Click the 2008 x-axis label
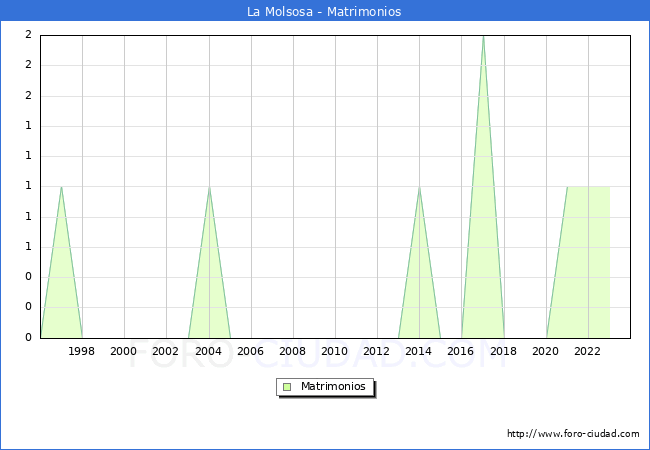The height and width of the screenshot is (450, 650). [292, 351]
